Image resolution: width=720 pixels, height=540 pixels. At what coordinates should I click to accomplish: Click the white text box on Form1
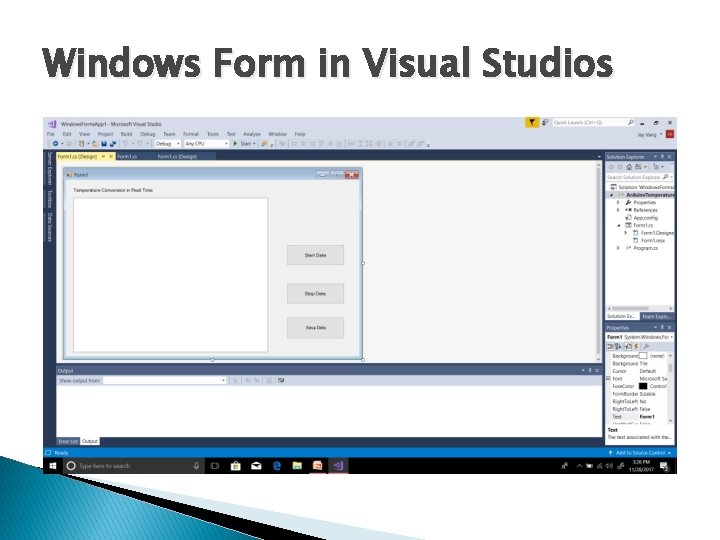coord(170,275)
